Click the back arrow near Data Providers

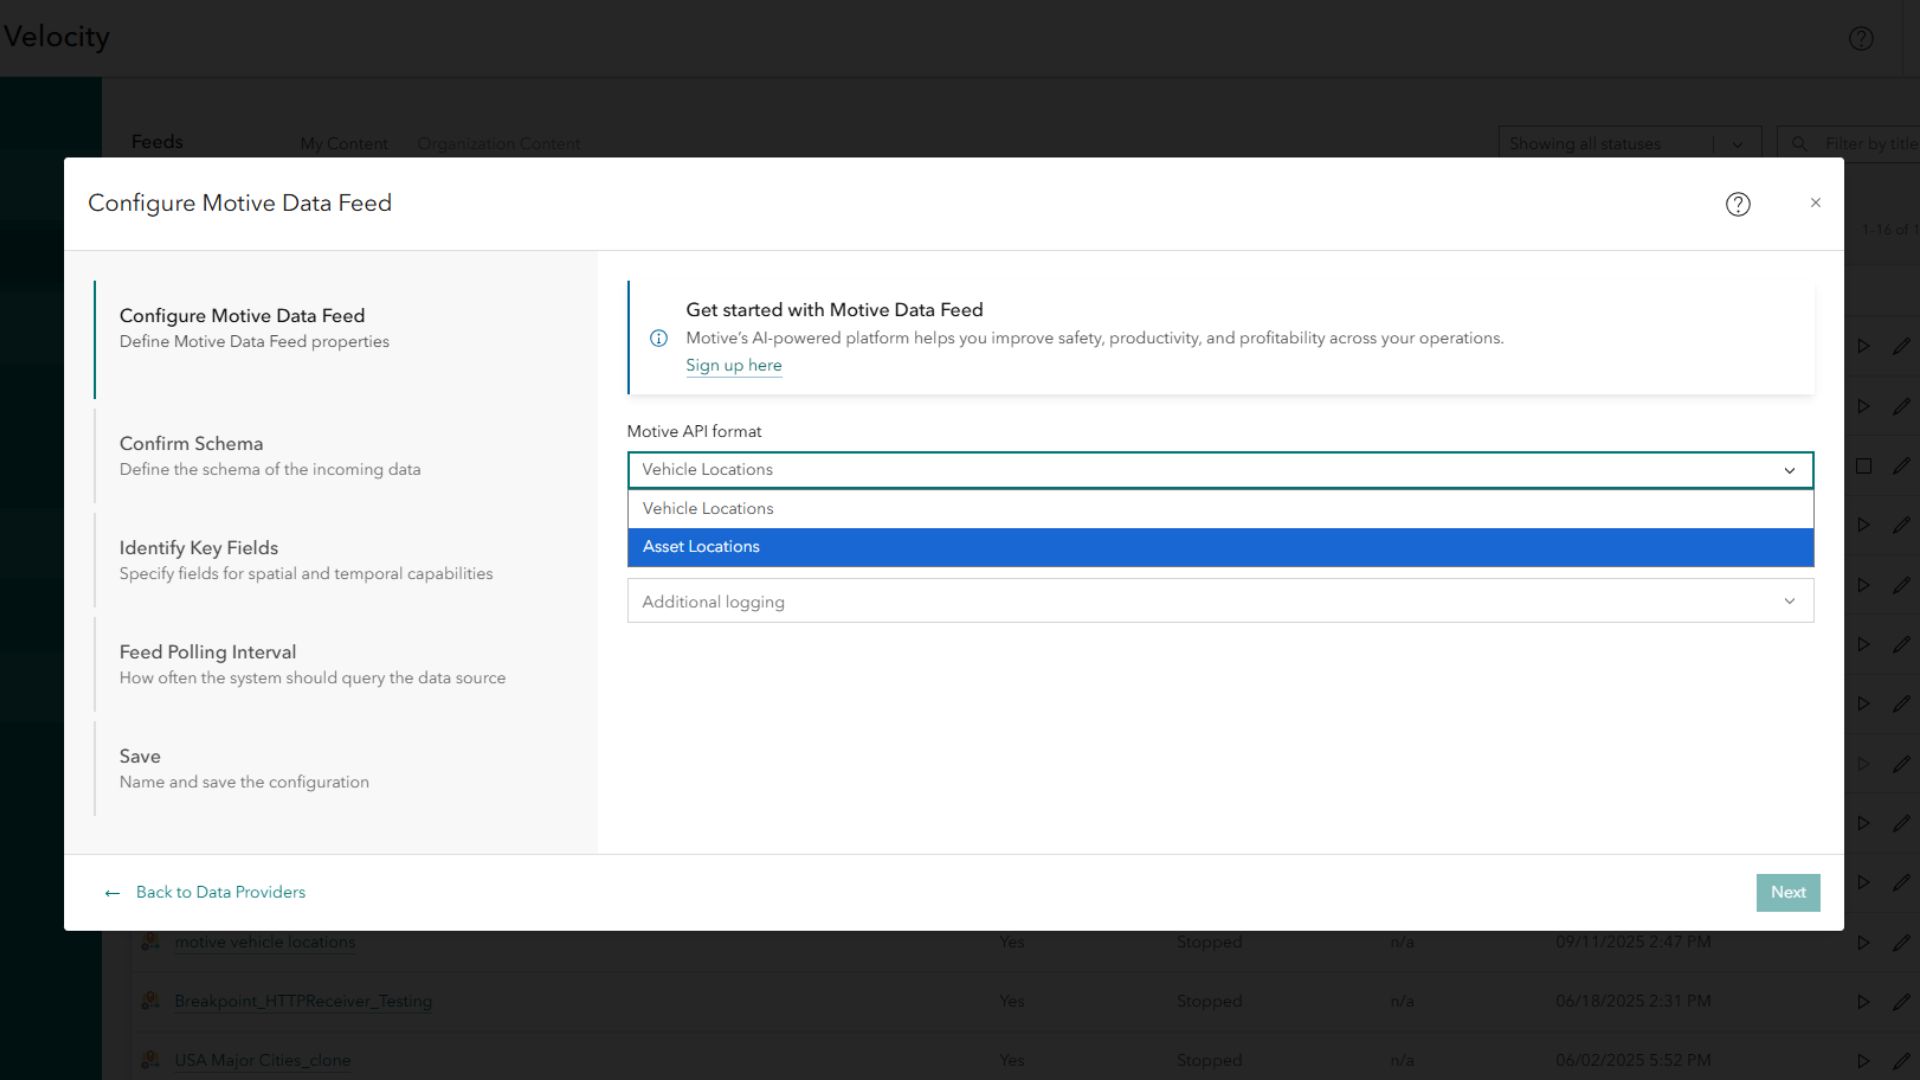coord(112,893)
